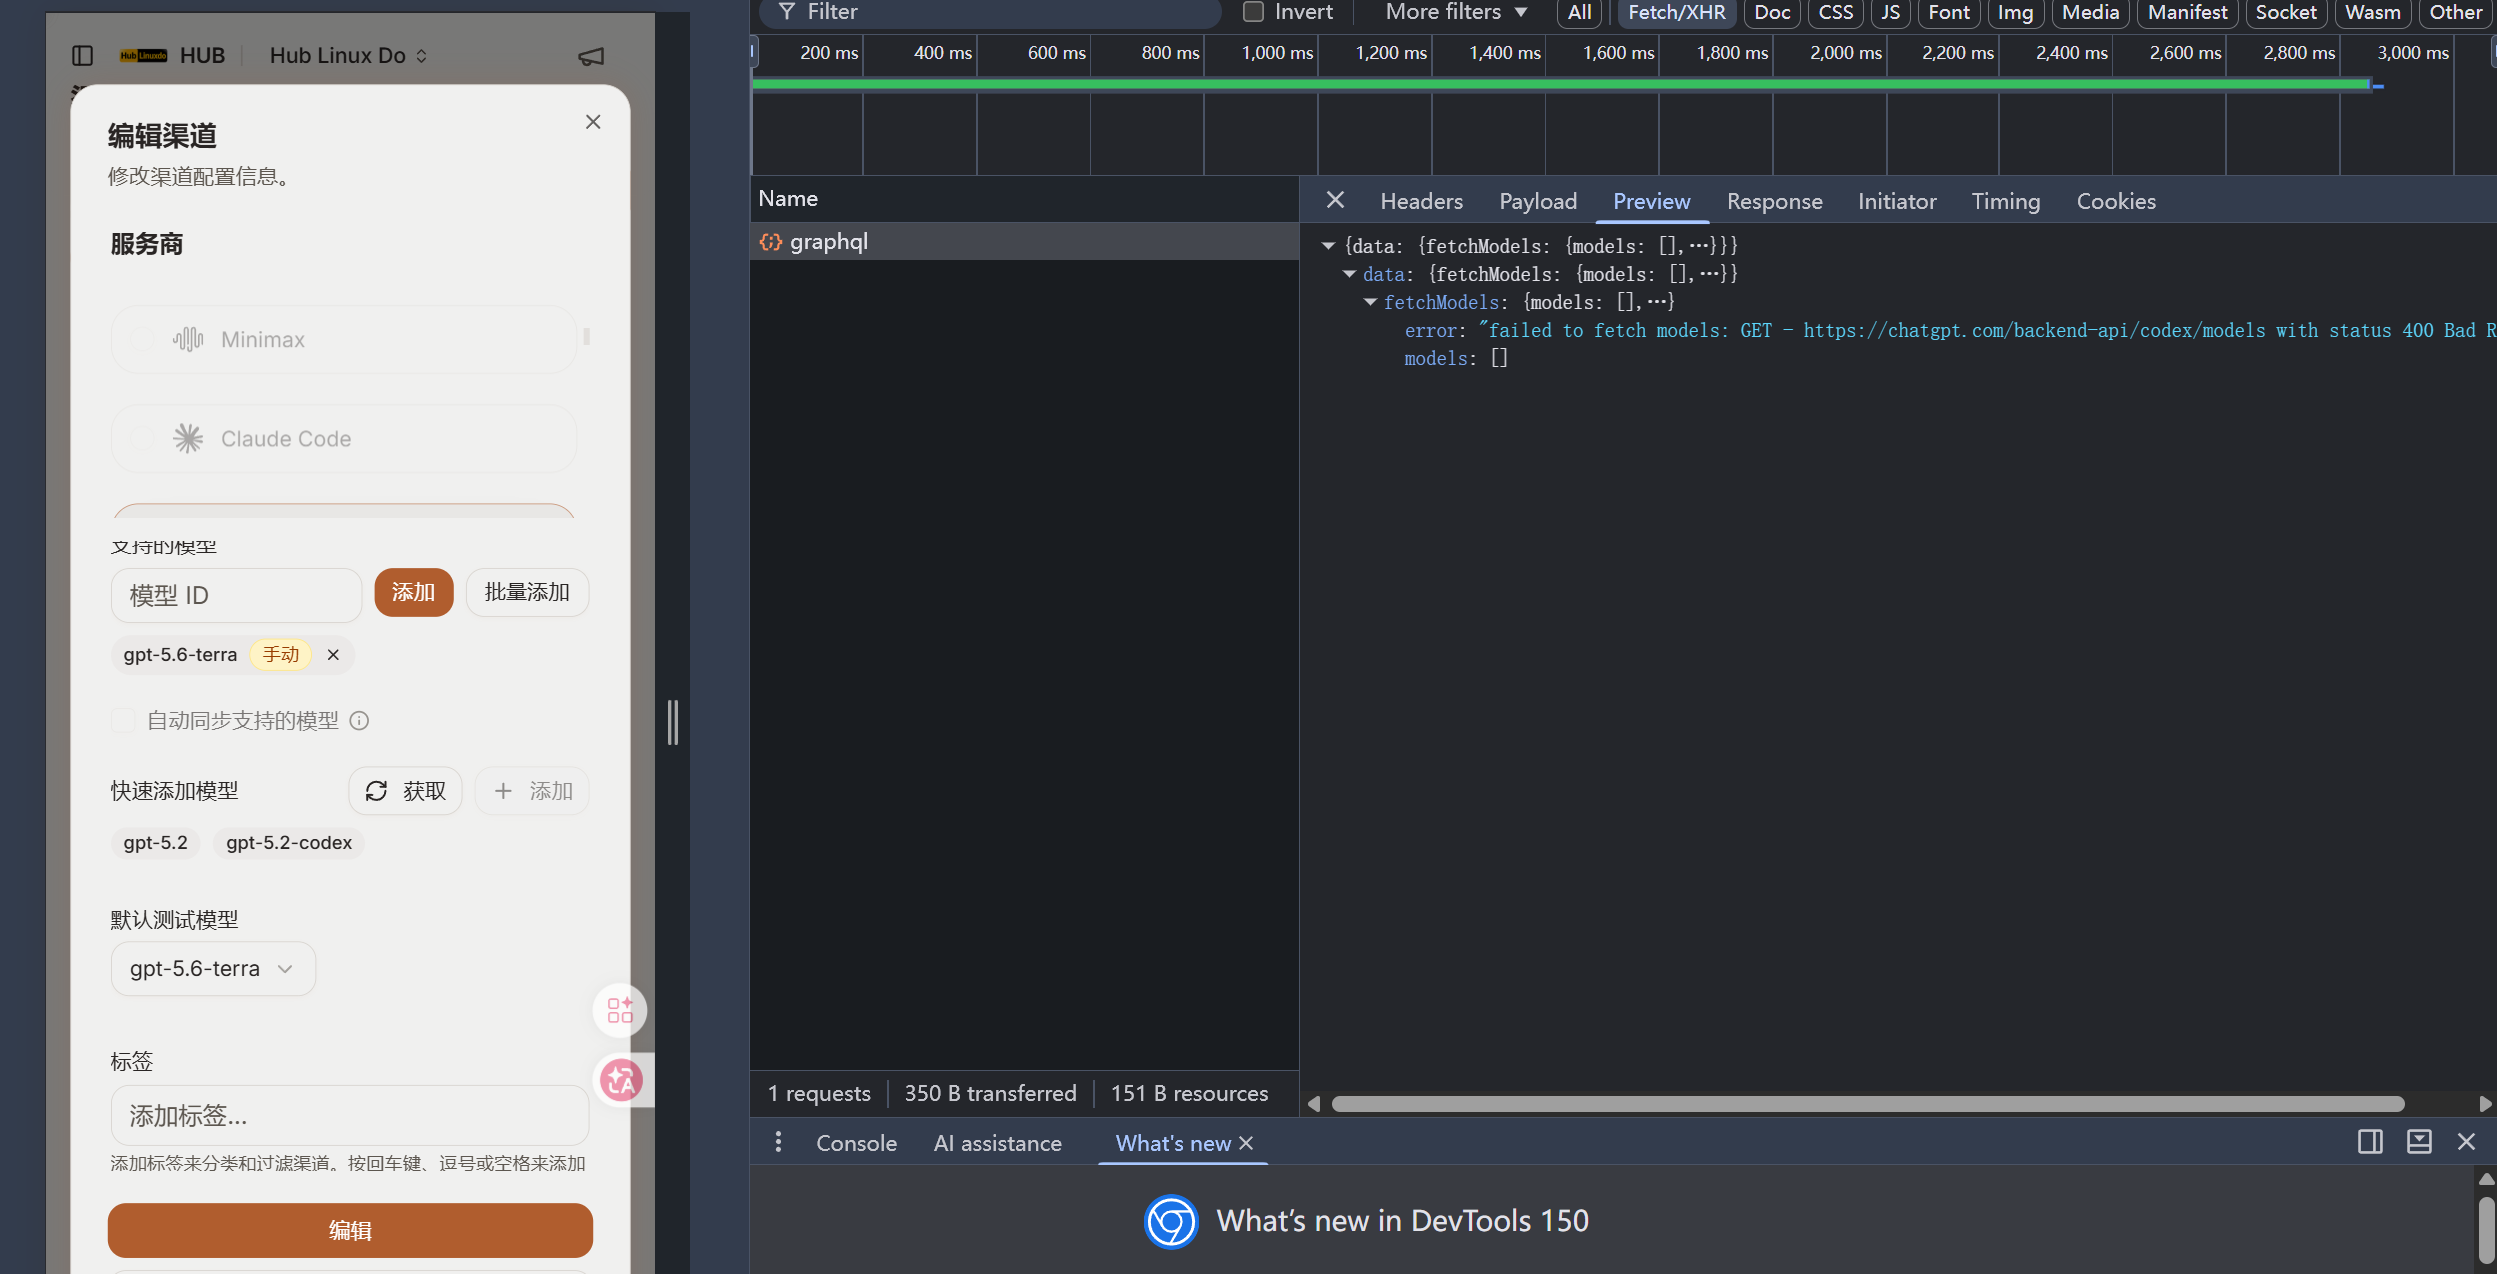This screenshot has height=1274, width=2497.
Task: Click the disabled 添加 plus button
Action: point(532,791)
